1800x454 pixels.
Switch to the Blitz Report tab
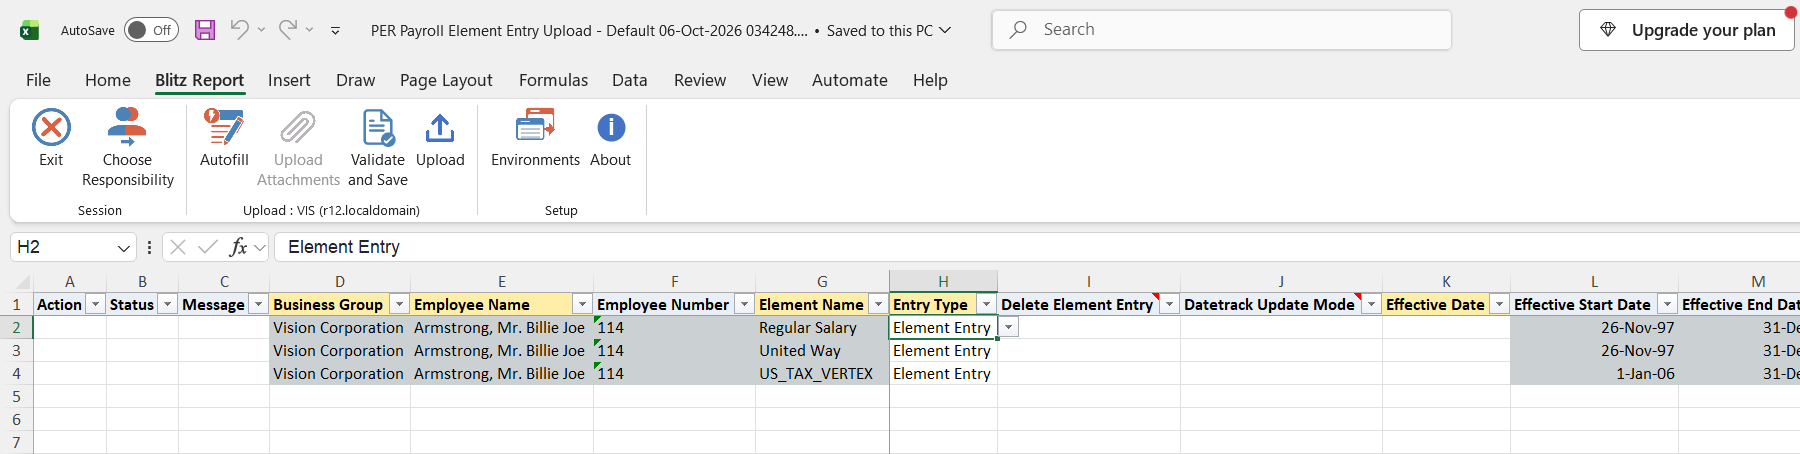199,80
